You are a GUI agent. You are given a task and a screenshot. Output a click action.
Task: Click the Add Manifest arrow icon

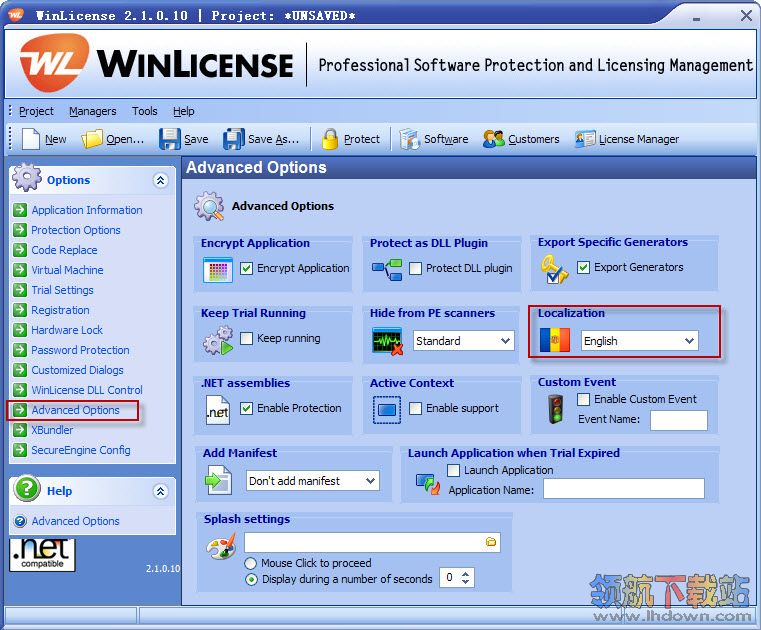[218, 480]
